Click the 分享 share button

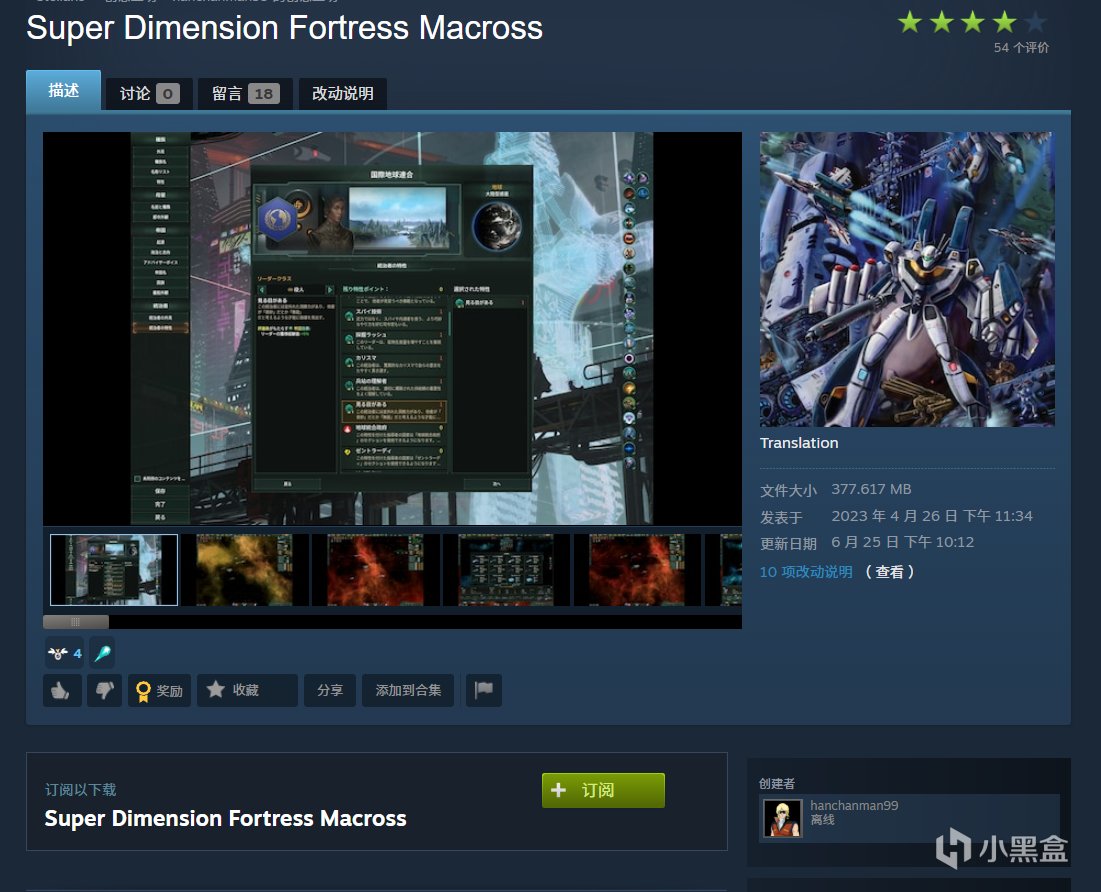click(330, 690)
